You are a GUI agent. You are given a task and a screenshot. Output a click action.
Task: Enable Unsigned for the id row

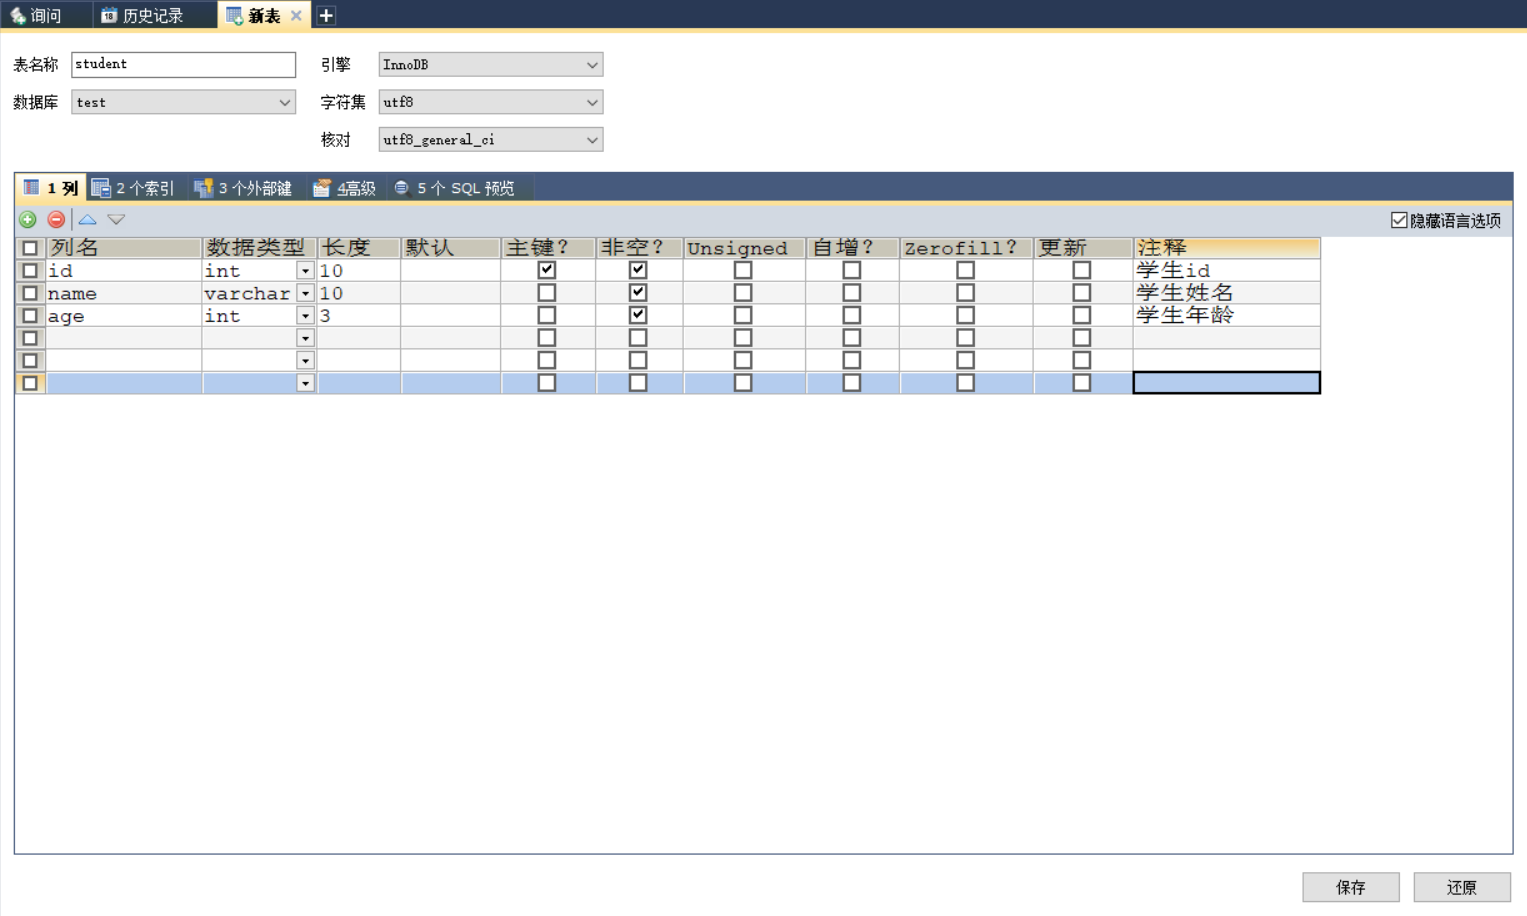742,270
